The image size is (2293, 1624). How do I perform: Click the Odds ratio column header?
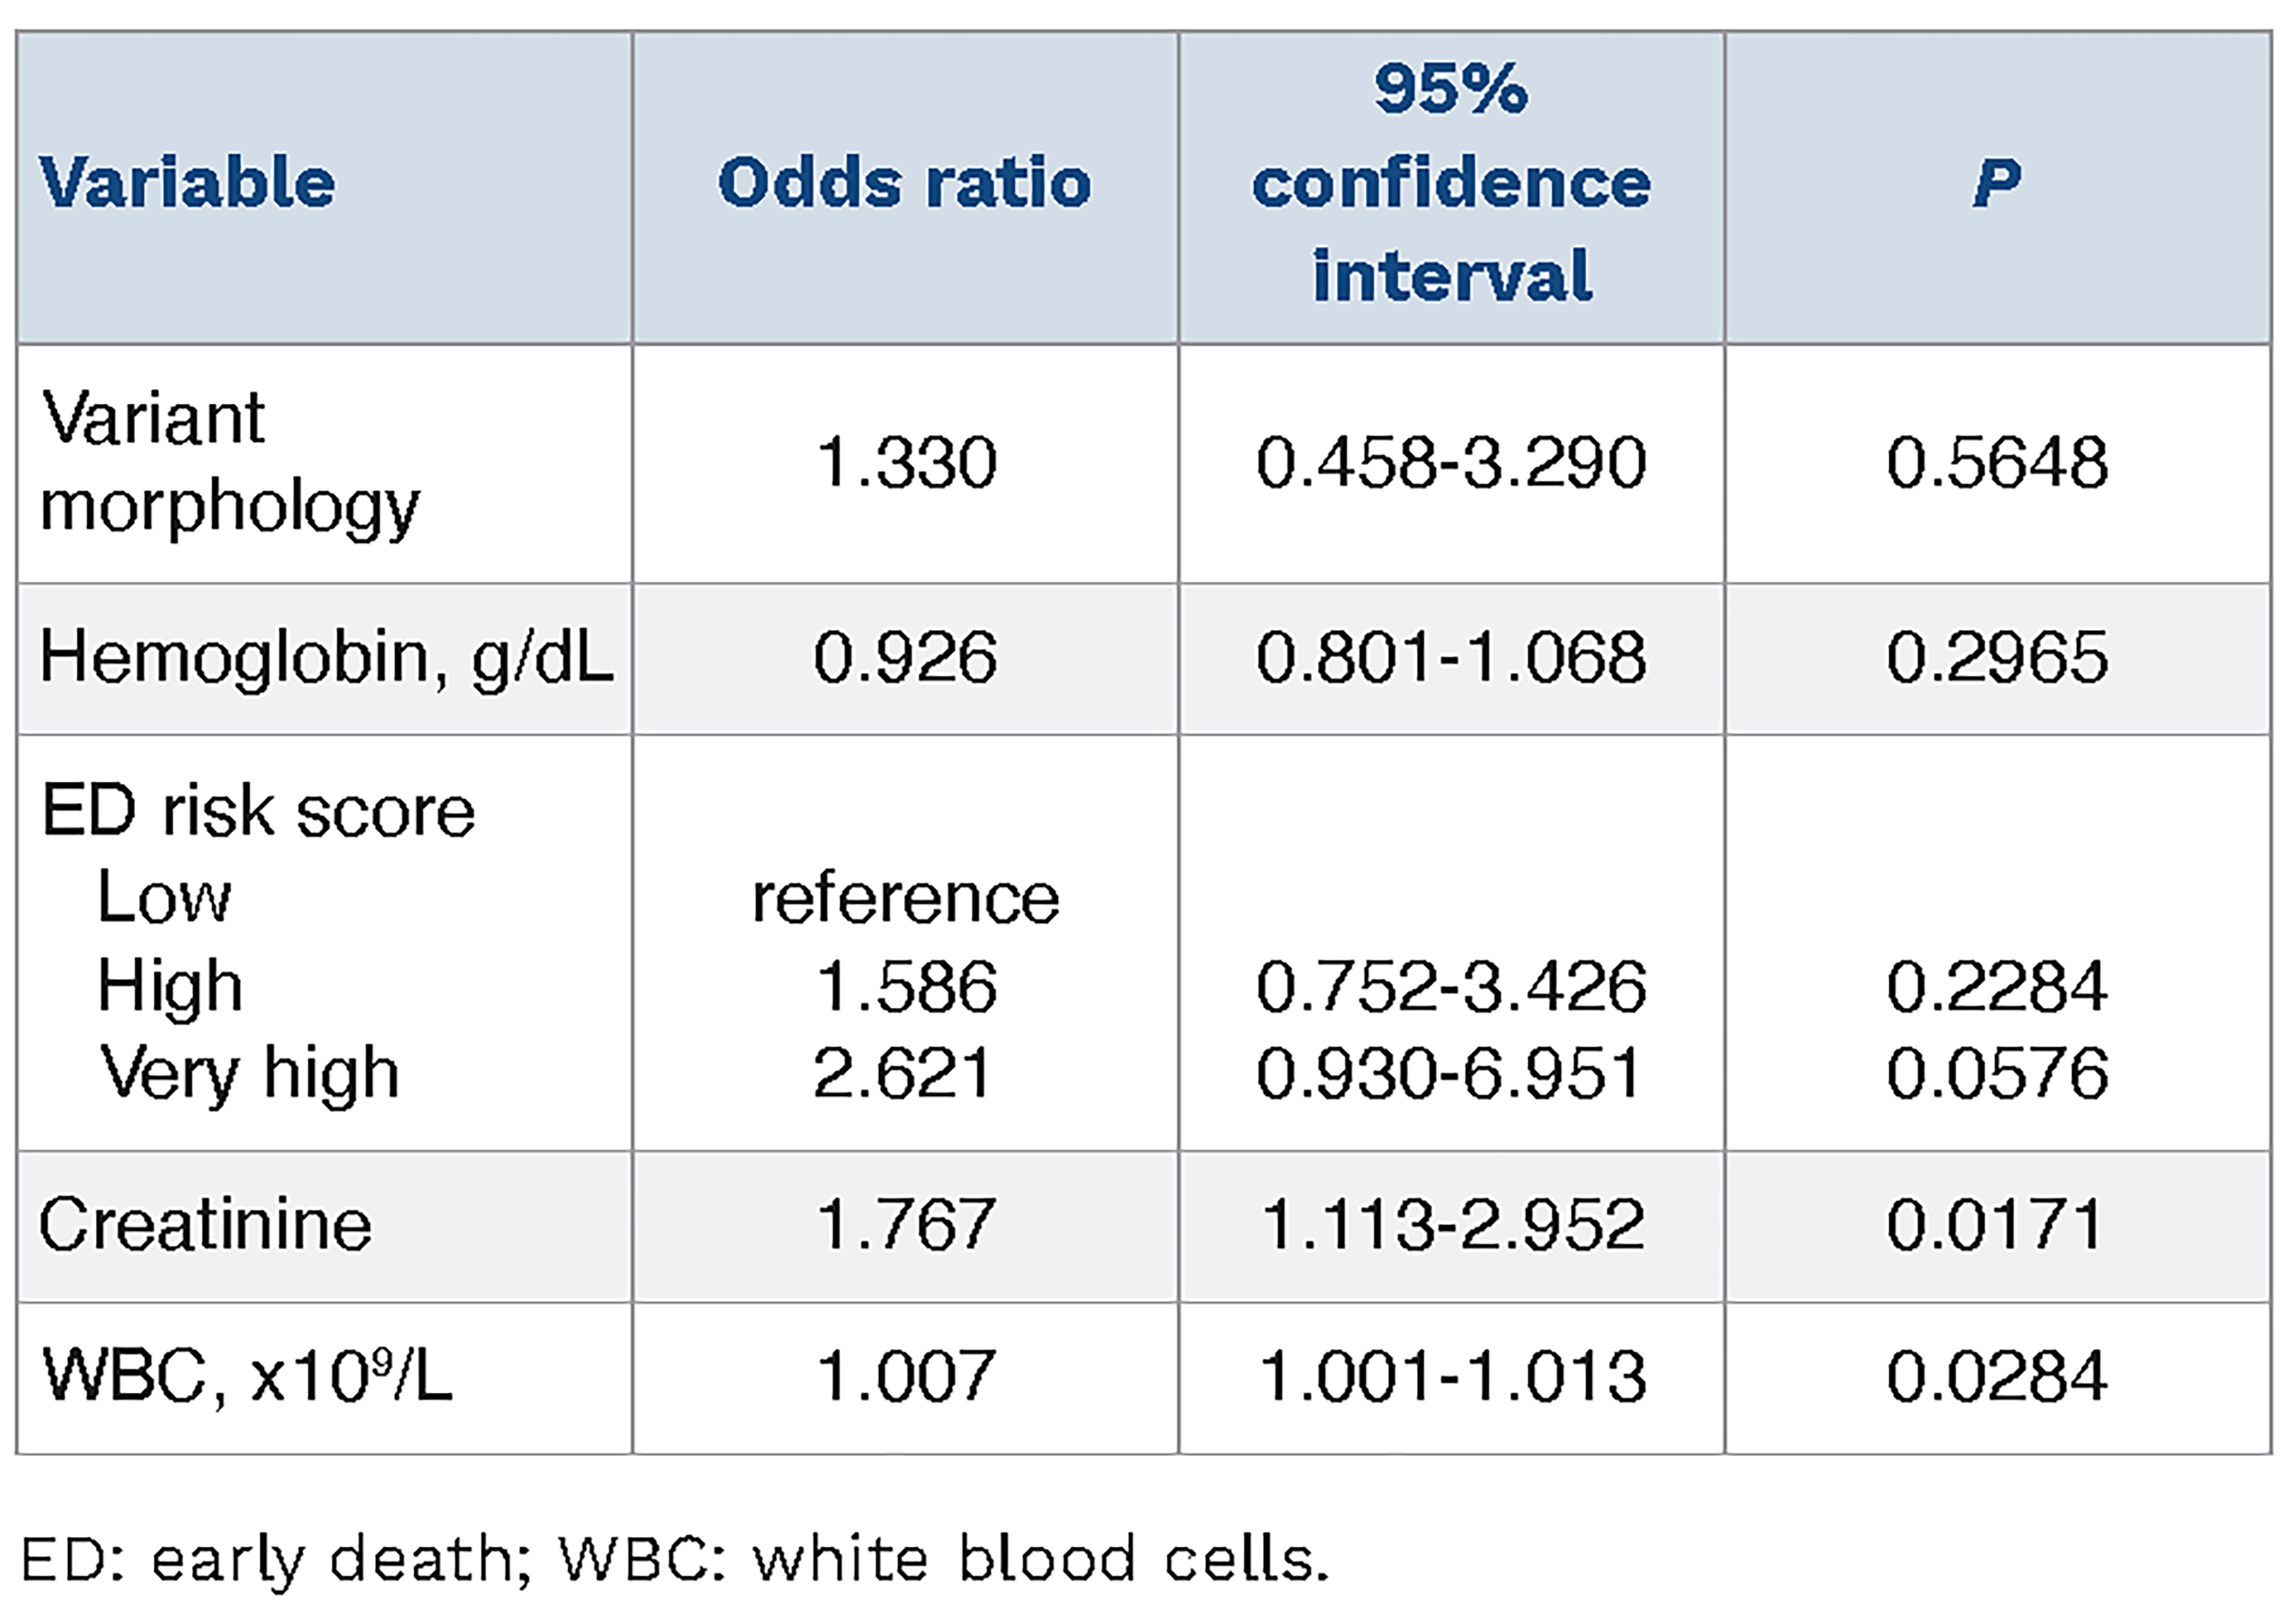pos(904,183)
